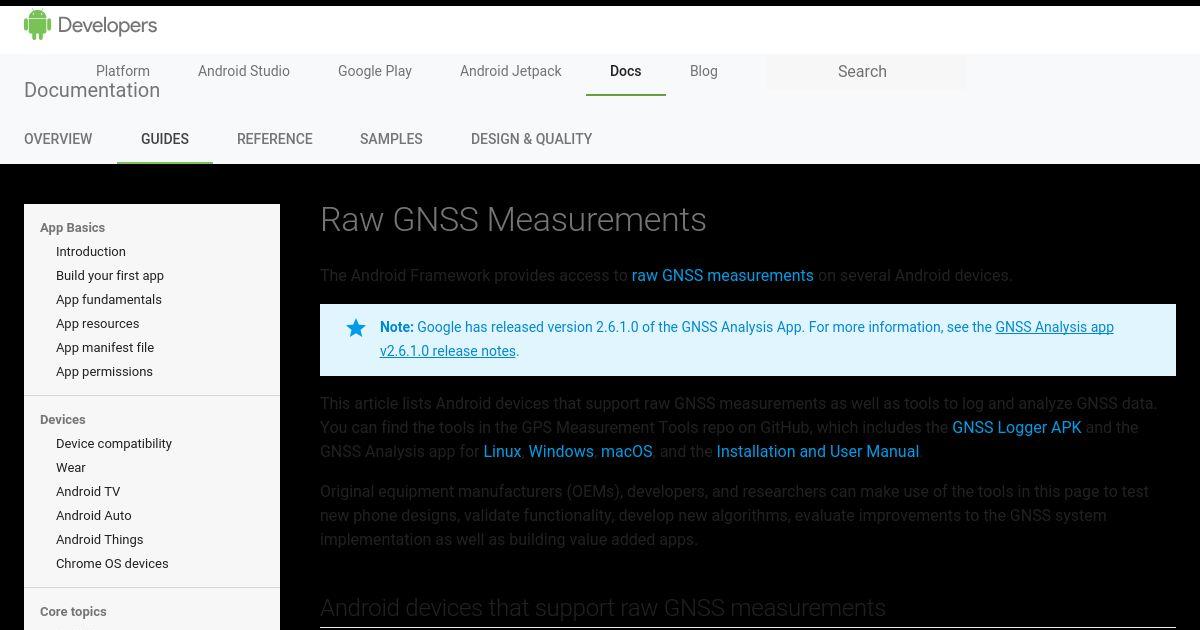Open the Platform menu item
The width and height of the screenshot is (1200, 630).
pos(123,71)
